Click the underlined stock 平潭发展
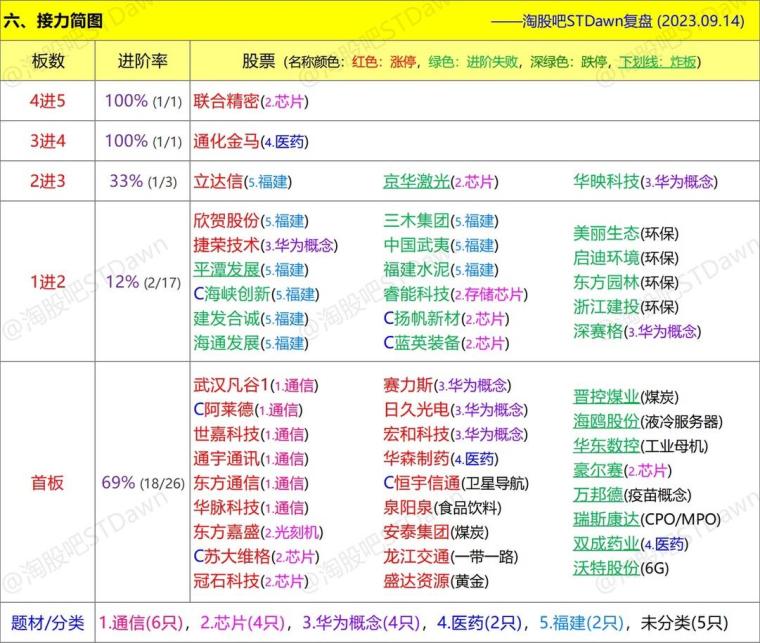760x643 pixels. point(226,270)
